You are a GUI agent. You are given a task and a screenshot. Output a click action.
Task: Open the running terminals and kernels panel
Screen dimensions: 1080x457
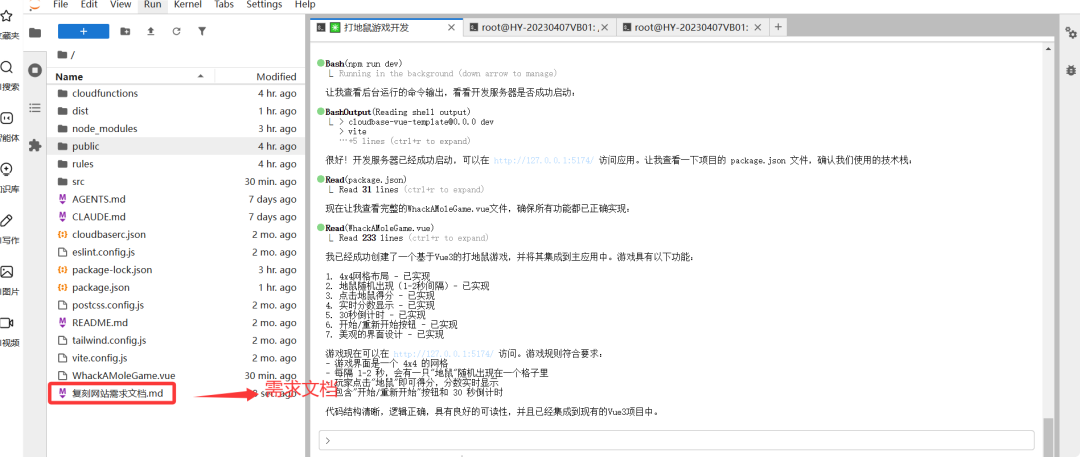tap(35, 70)
